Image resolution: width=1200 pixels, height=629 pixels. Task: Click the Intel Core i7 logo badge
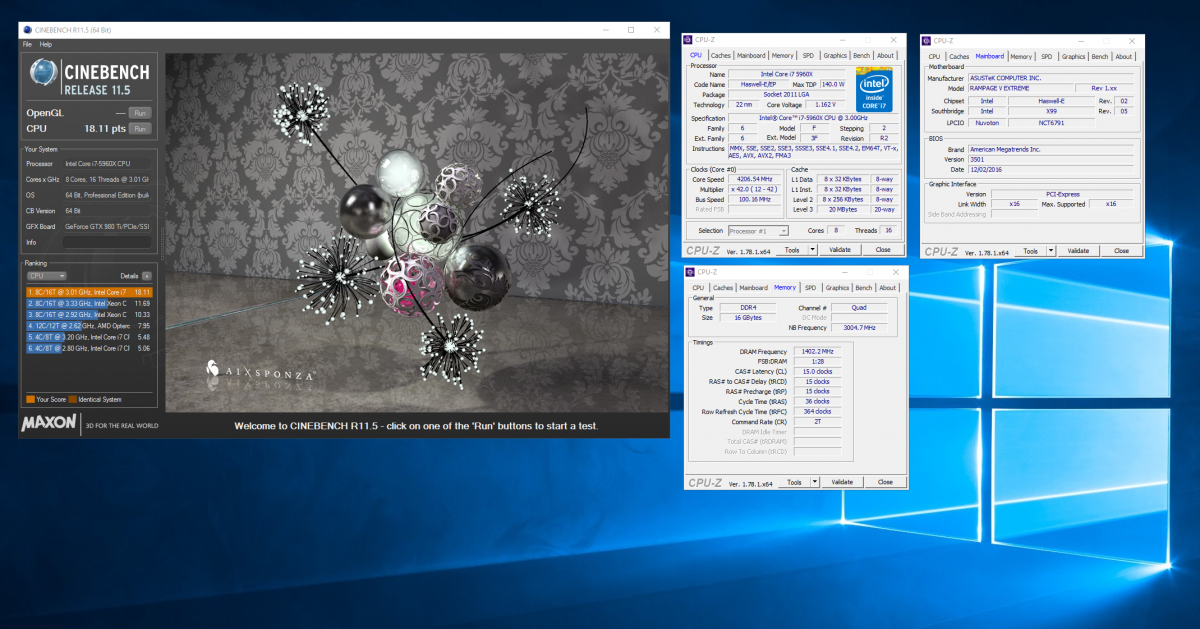coord(874,89)
